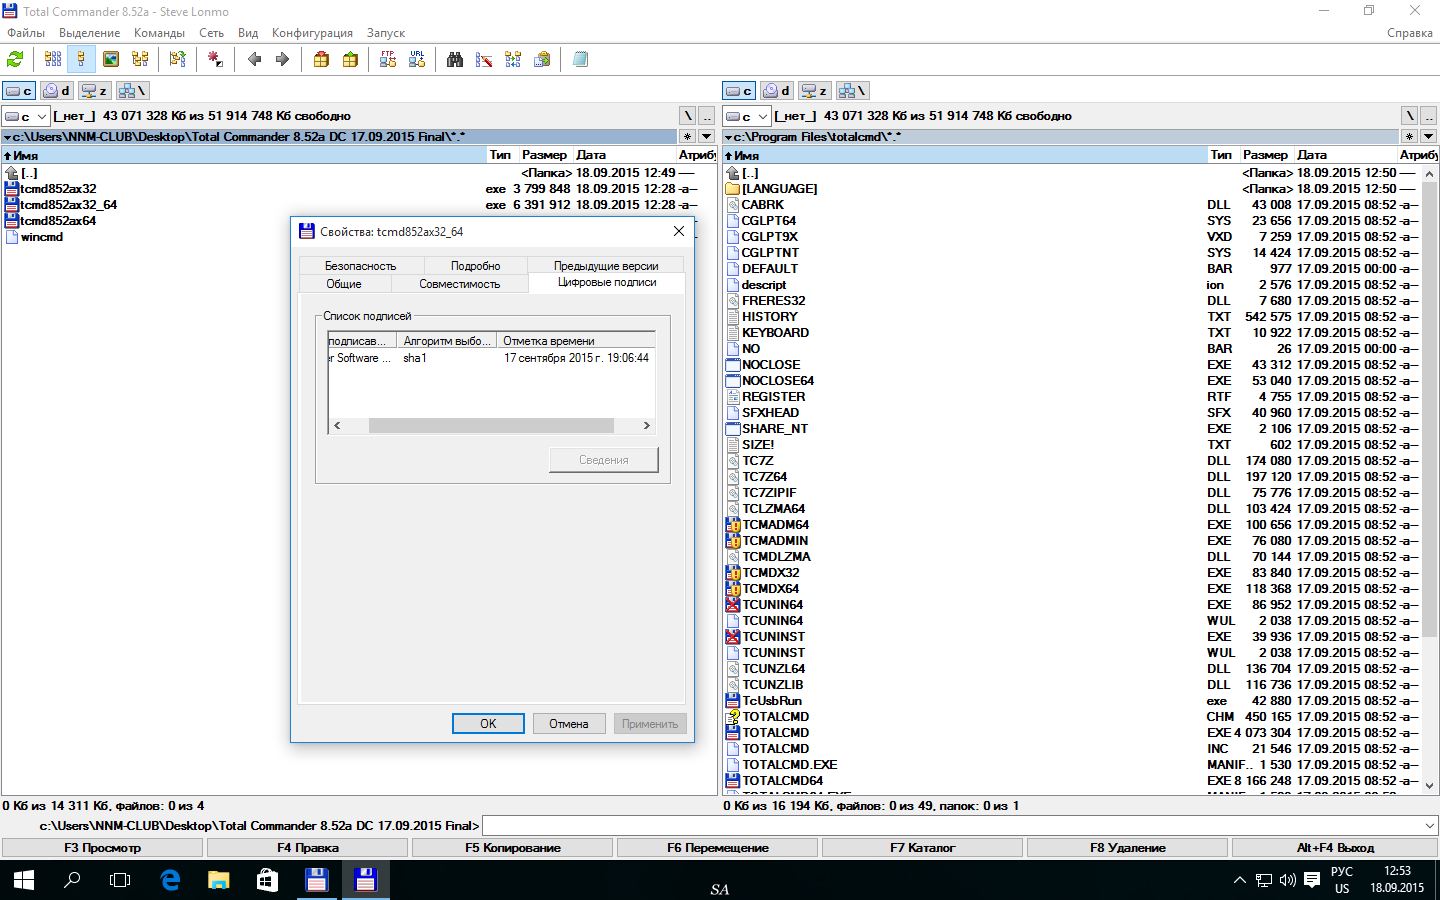Switch to the Совместимость tab
This screenshot has height=900, width=1440.
click(x=459, y=284)
